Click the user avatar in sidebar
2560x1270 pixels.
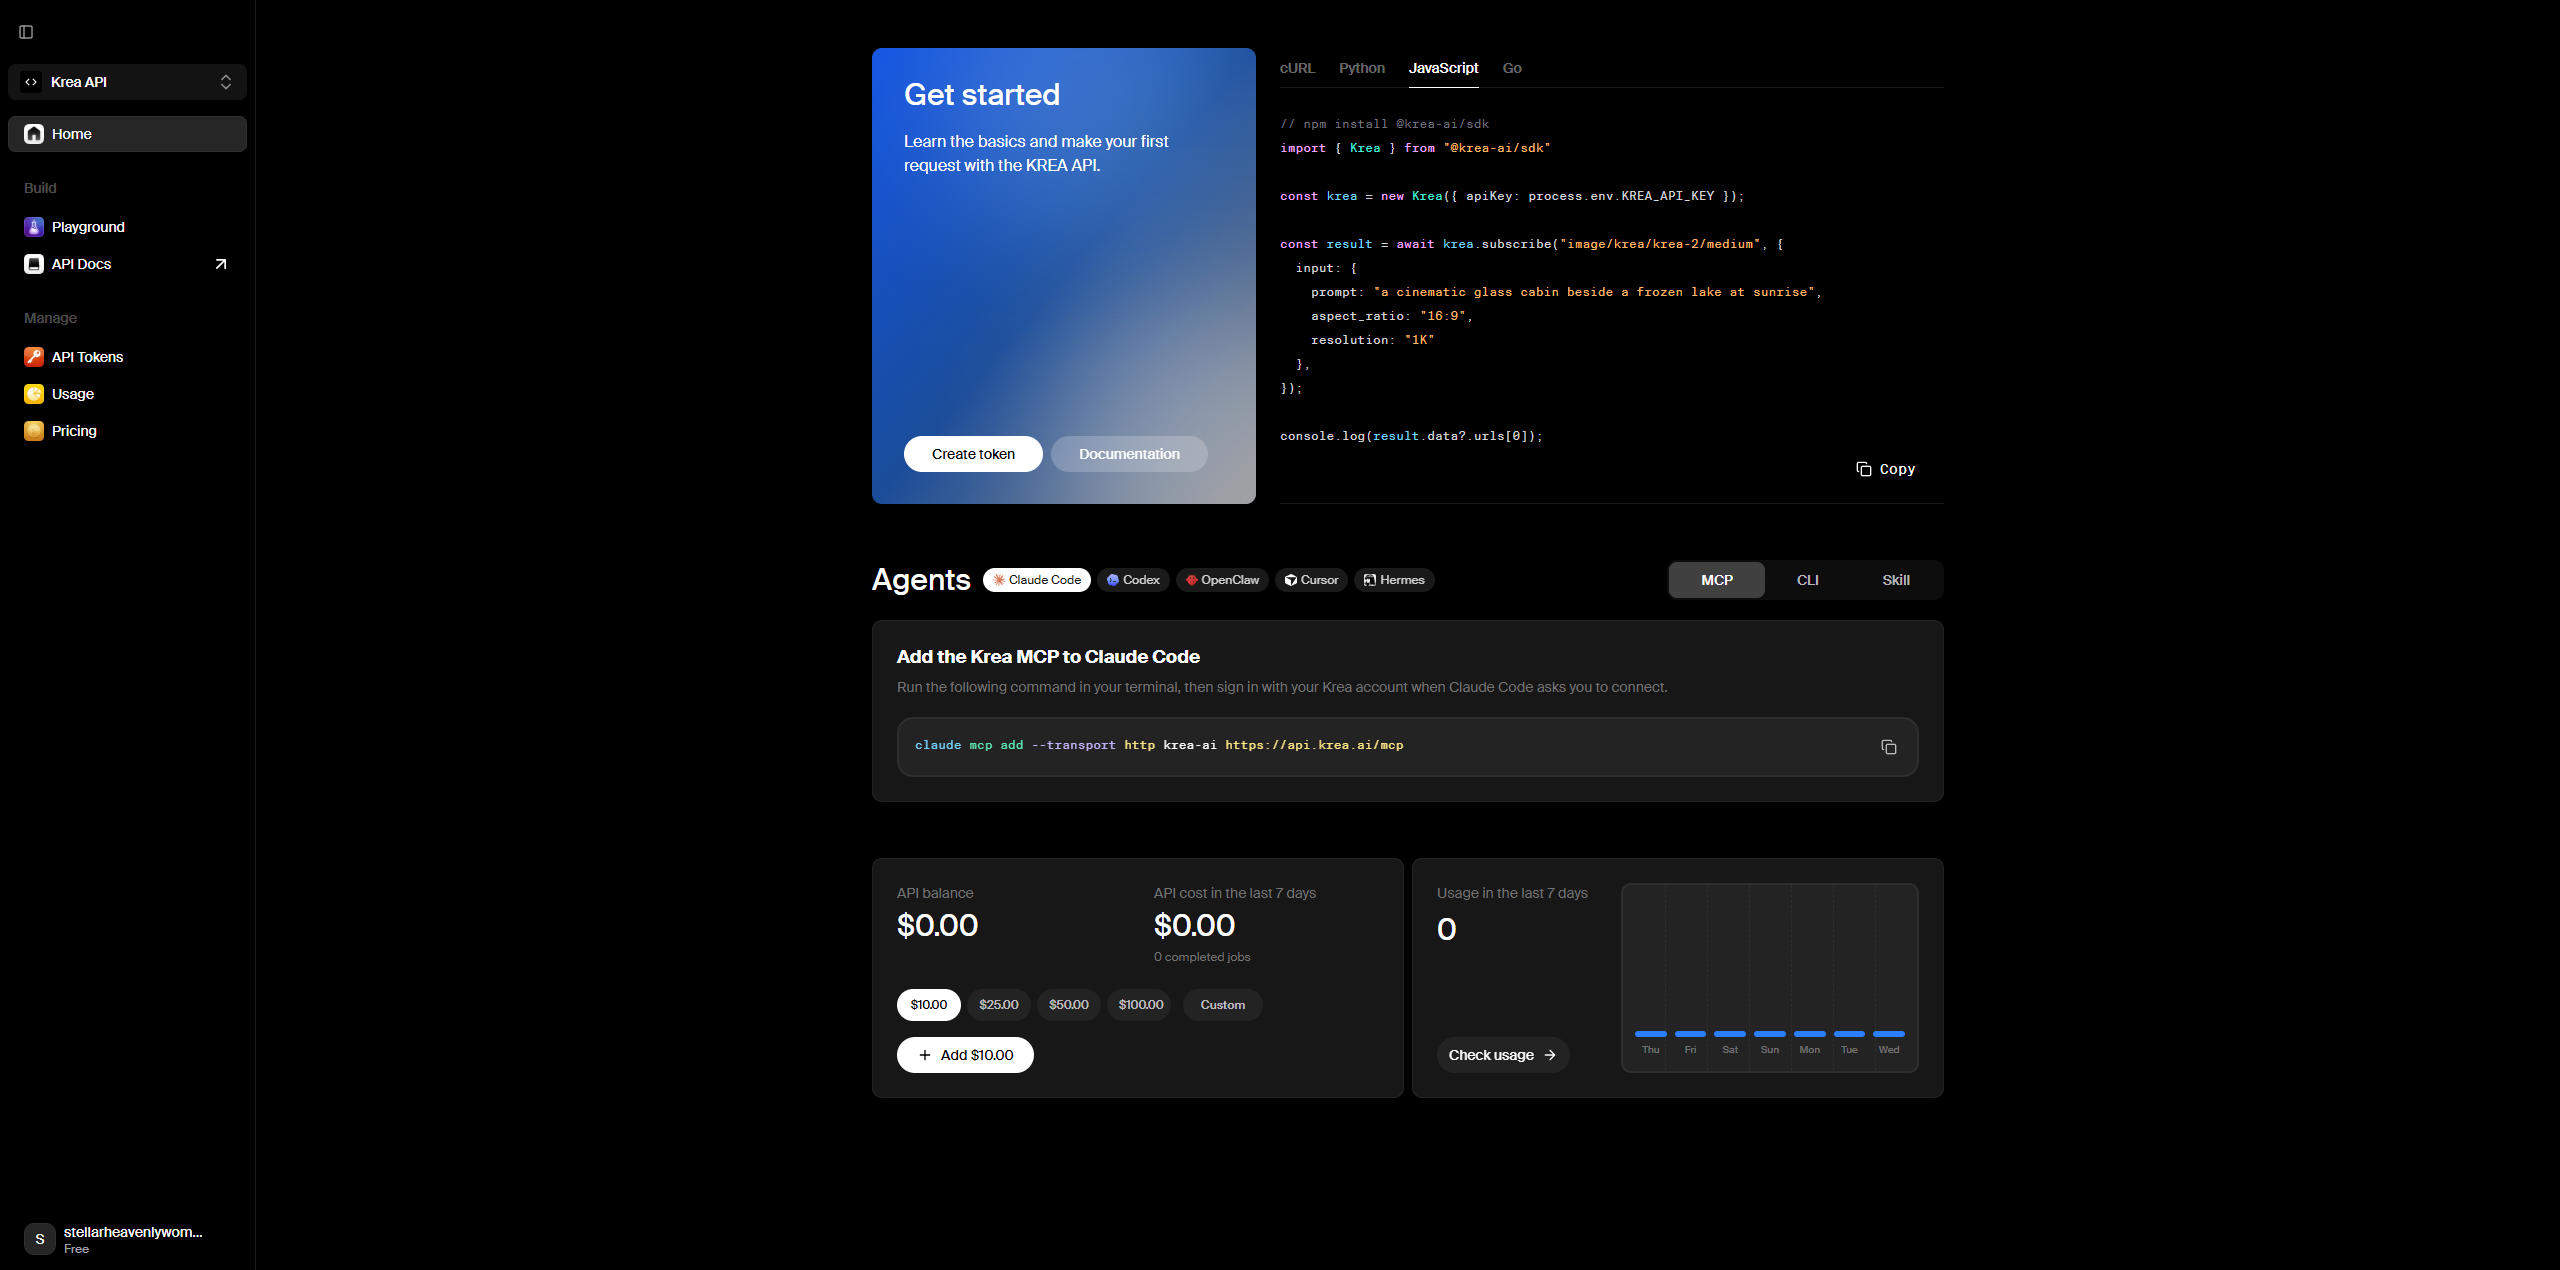(x=40, y=1239)
